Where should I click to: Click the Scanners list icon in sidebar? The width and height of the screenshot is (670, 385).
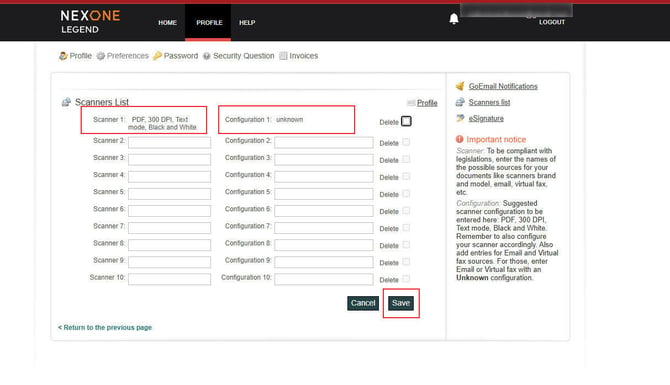click(460, 102)
